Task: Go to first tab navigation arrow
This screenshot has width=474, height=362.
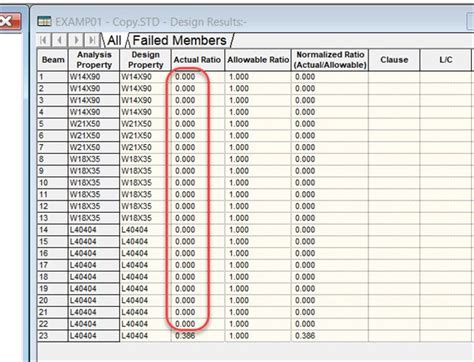Action: pos(44,41)
